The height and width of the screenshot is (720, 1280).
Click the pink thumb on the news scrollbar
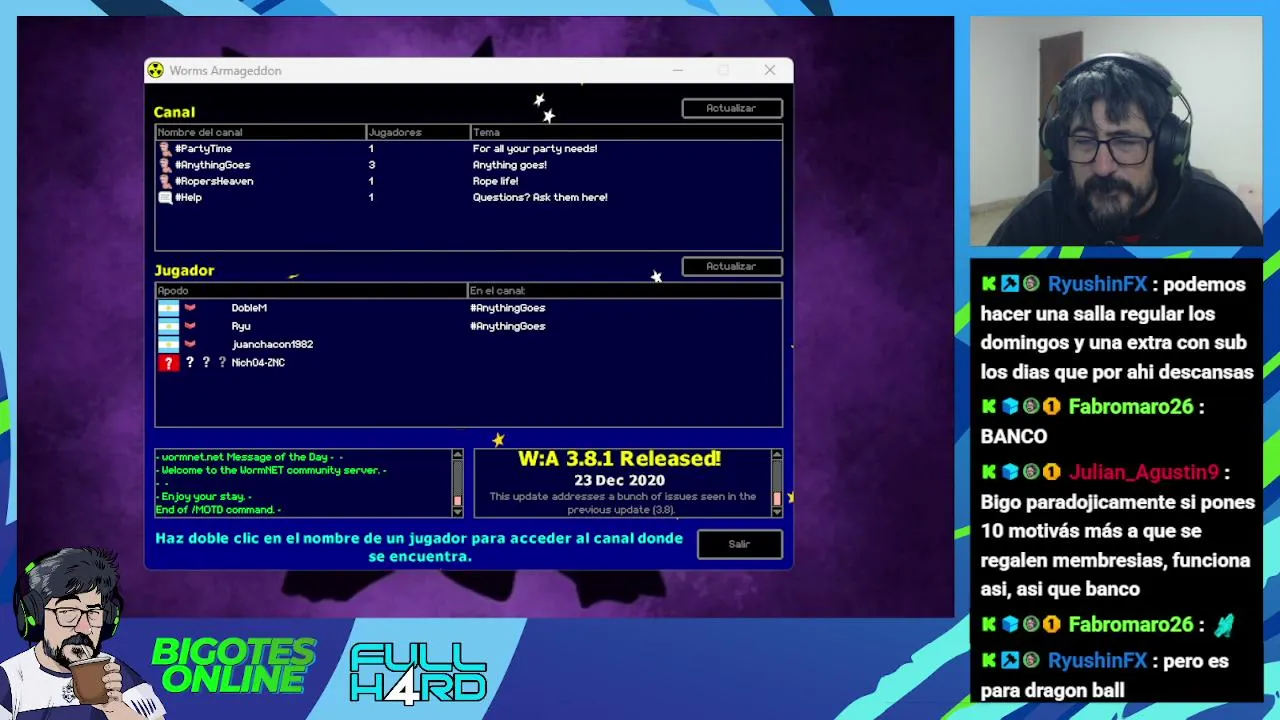777,498
